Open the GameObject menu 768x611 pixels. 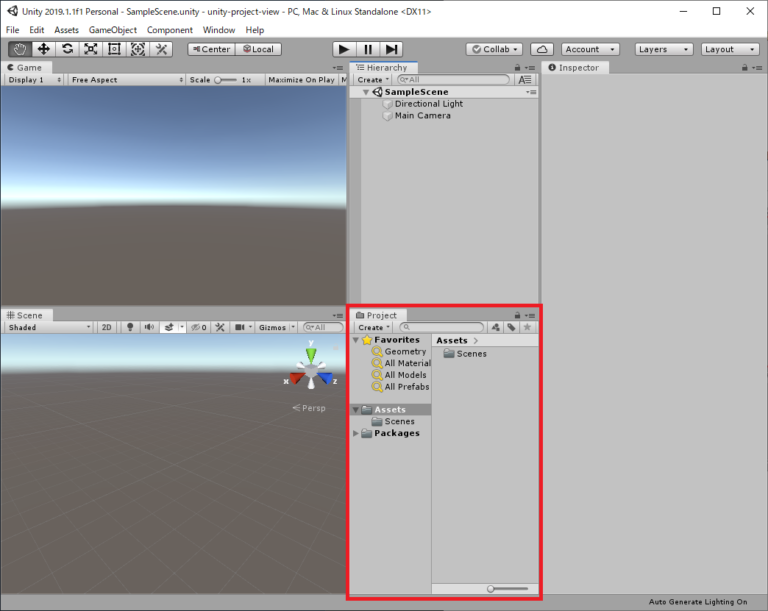(x=113, y=30)
